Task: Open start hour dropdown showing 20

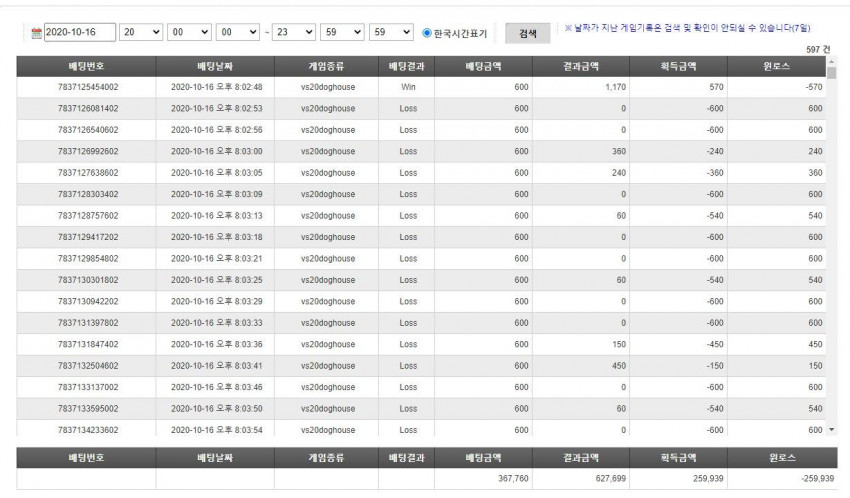Action: (x=140, y=33)
